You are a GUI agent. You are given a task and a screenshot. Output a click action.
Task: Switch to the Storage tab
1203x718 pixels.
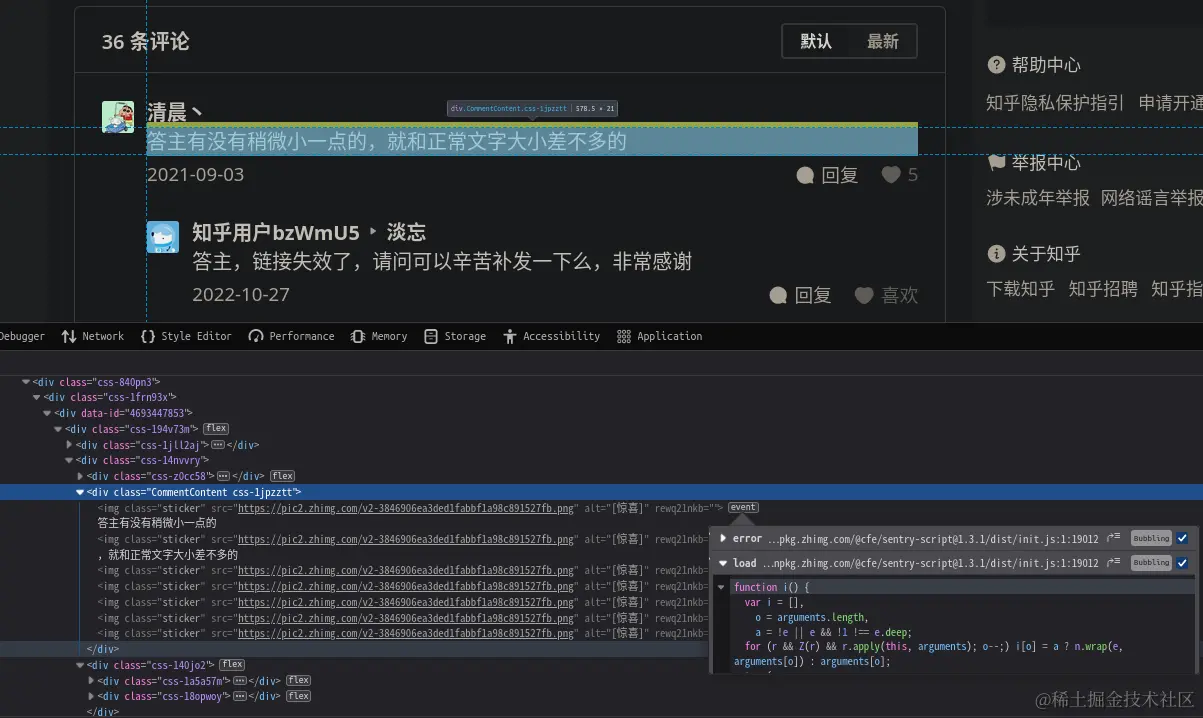pyautogui.click(x=455, y=336)
